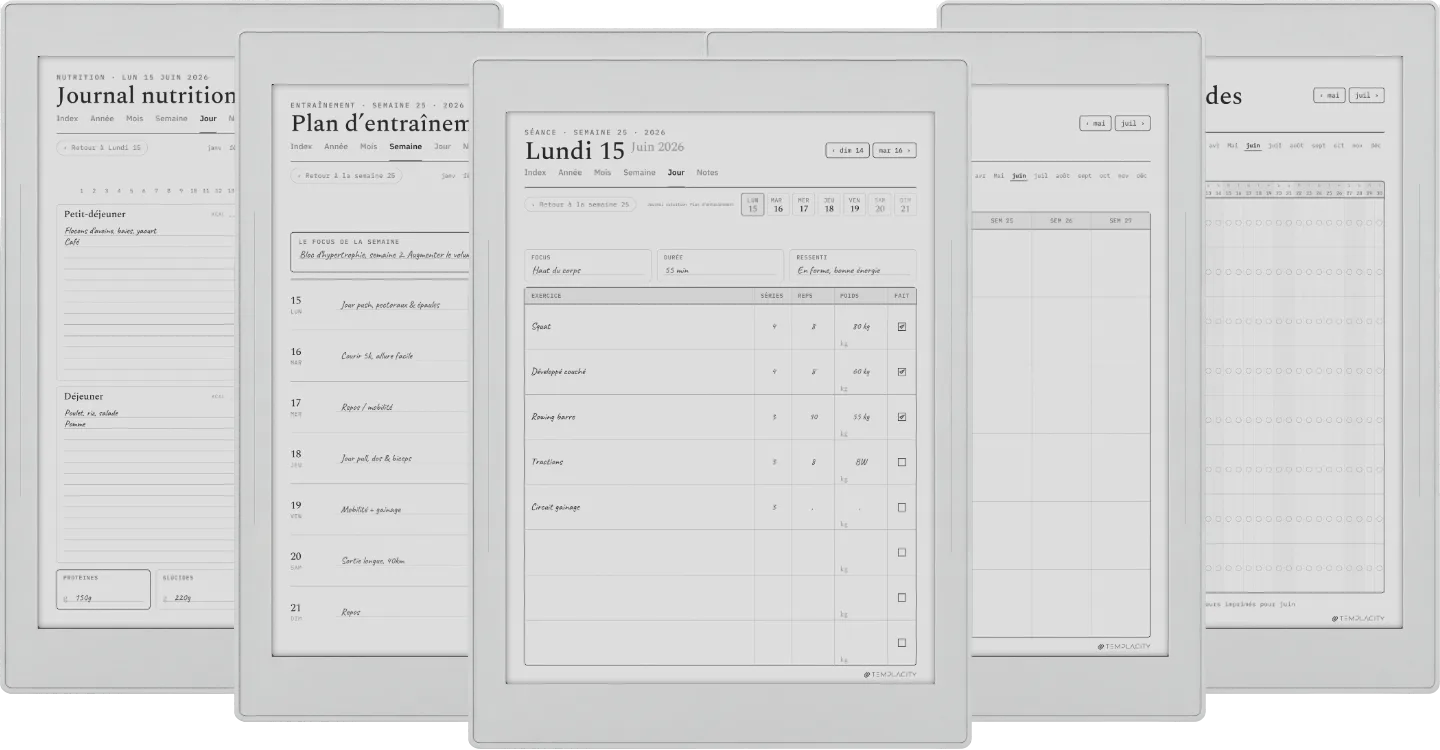Click 'Sortie longue, 40km' entry for day 20
Screen dimensions: 1440x750
coord(374,561)
